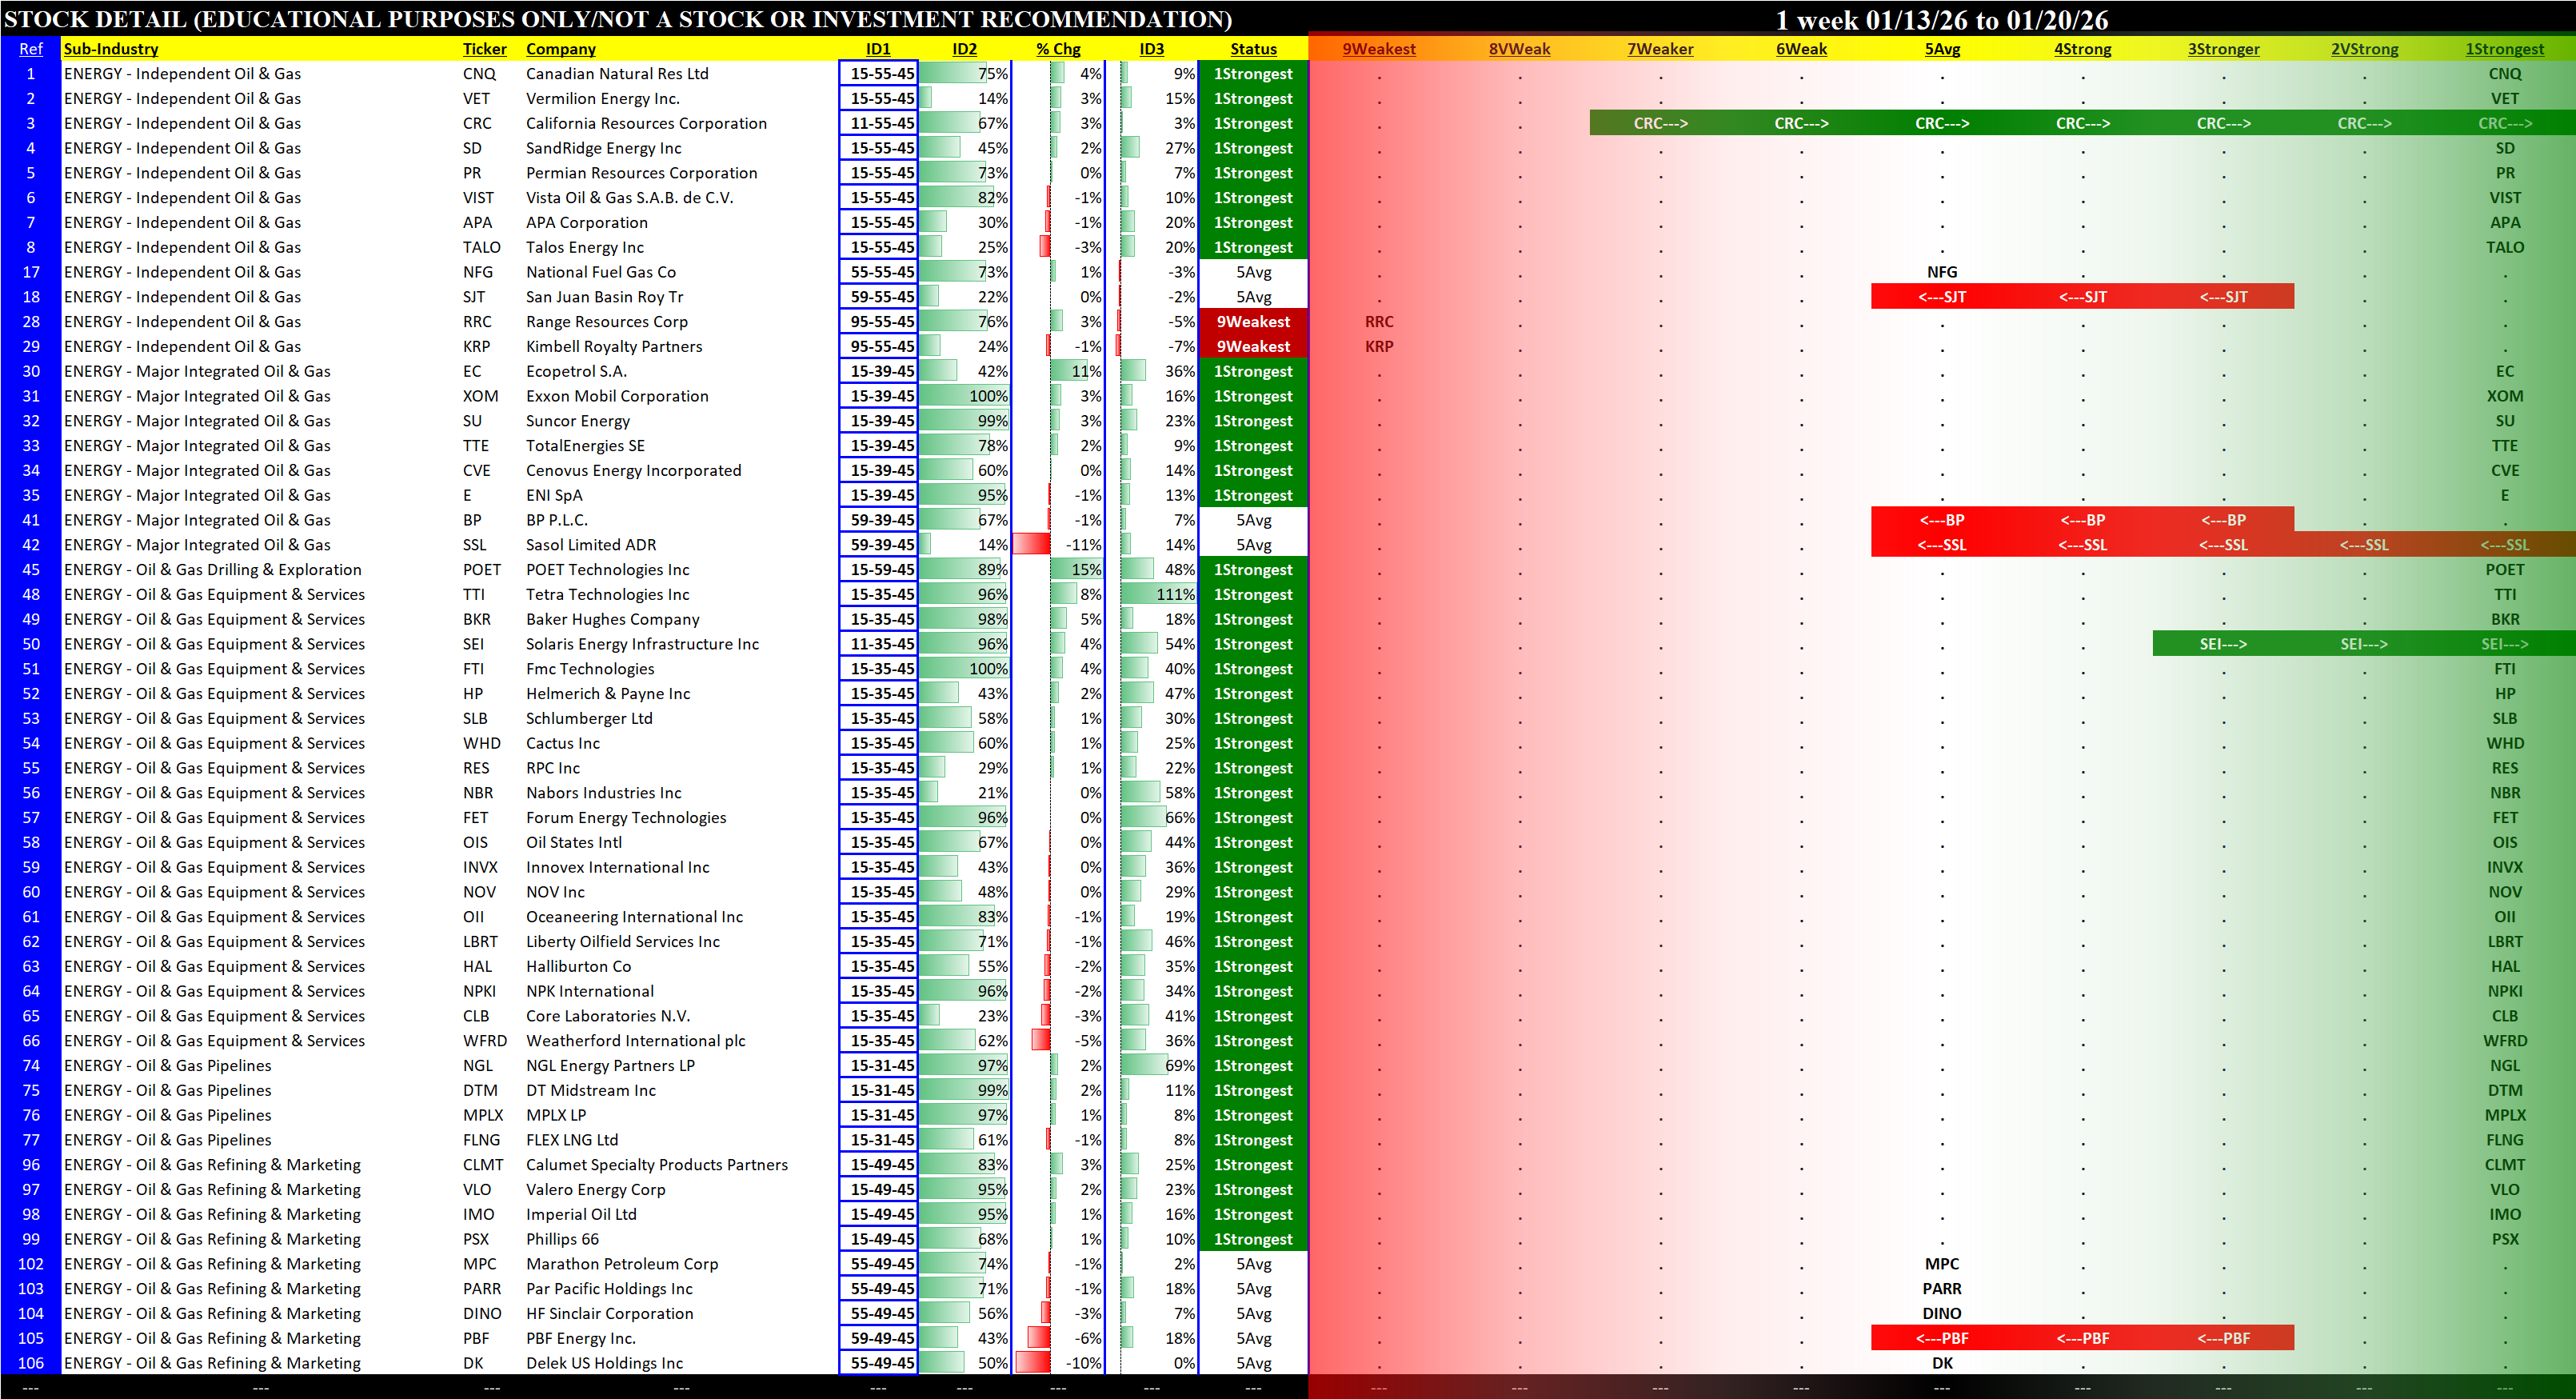Click the first <---PBF arrow cell
The height and width of the screenshot is (1399, 2576).
(x=1942, y=1338)
